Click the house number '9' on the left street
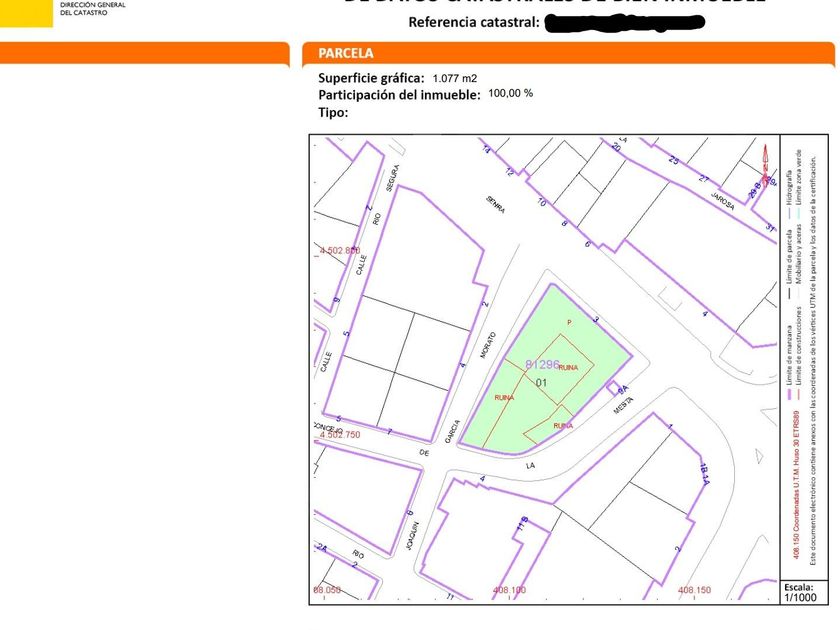This screenshot has height=630, width=840. 336,299
